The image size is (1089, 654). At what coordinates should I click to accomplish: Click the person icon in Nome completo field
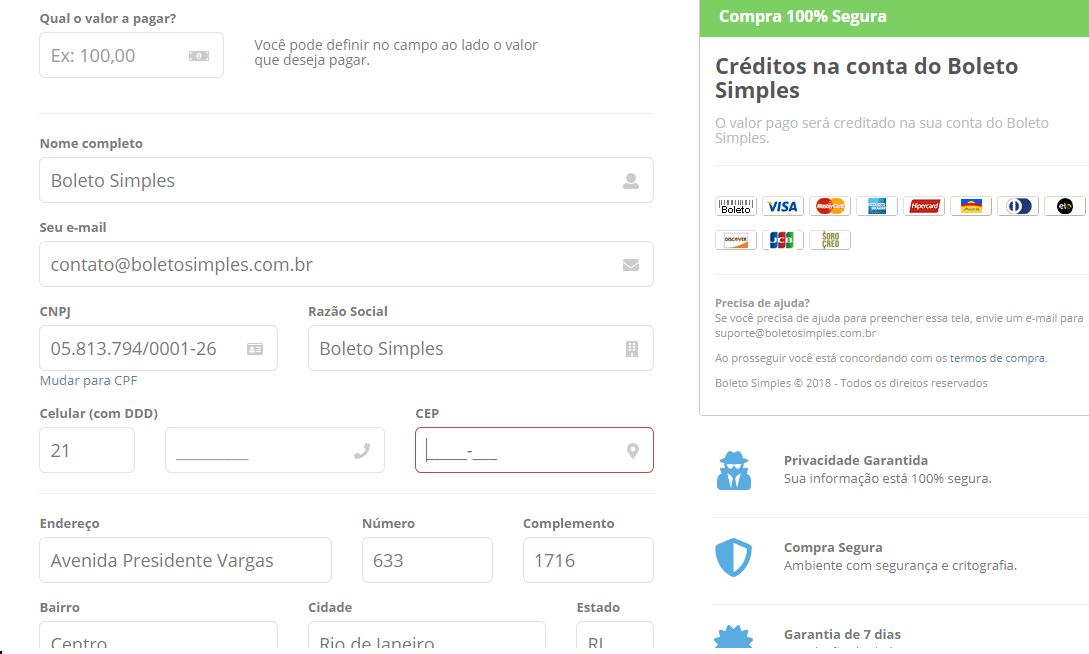(x=631, y=181)
